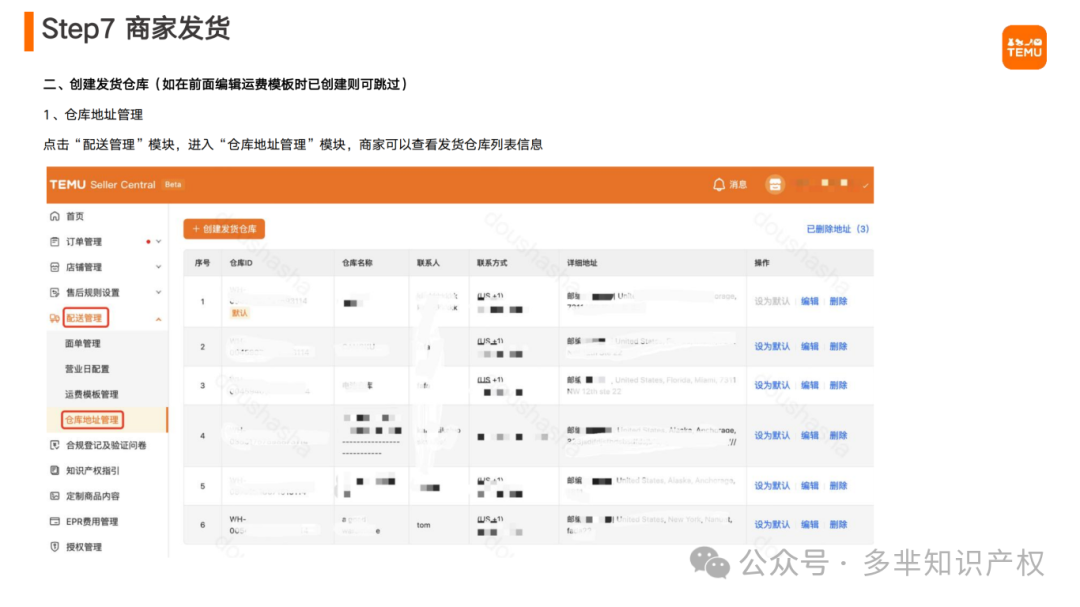Click the 知识产权指引 icon

click(54, 471)
